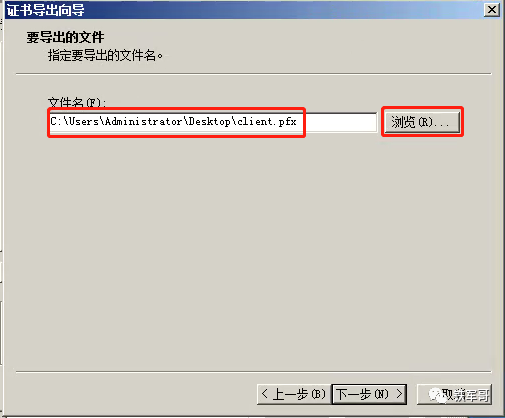Click the WeChat watermark icon over cancel button
This screenshot has width=505, height=418.
[x=437, y=395]
